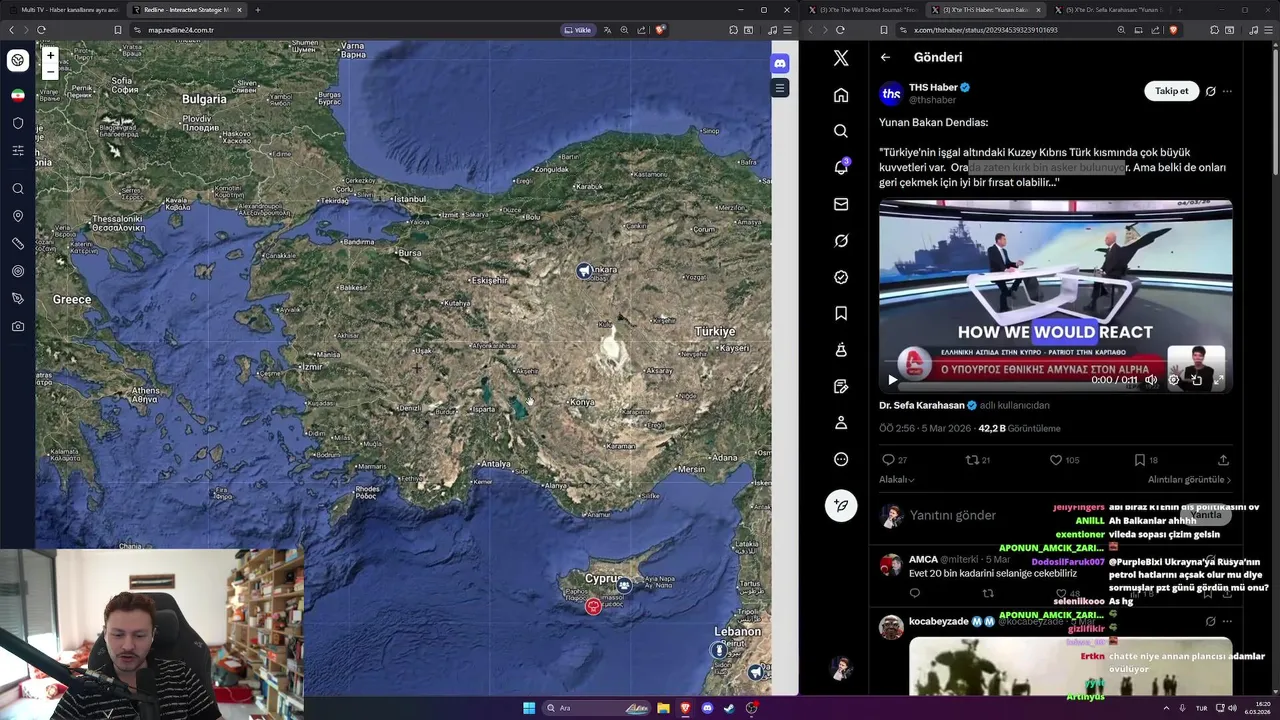This screenshot has height=720, width=1280.
Task: Switch to Multi TV browser tab
Action: tap(66, 10)
